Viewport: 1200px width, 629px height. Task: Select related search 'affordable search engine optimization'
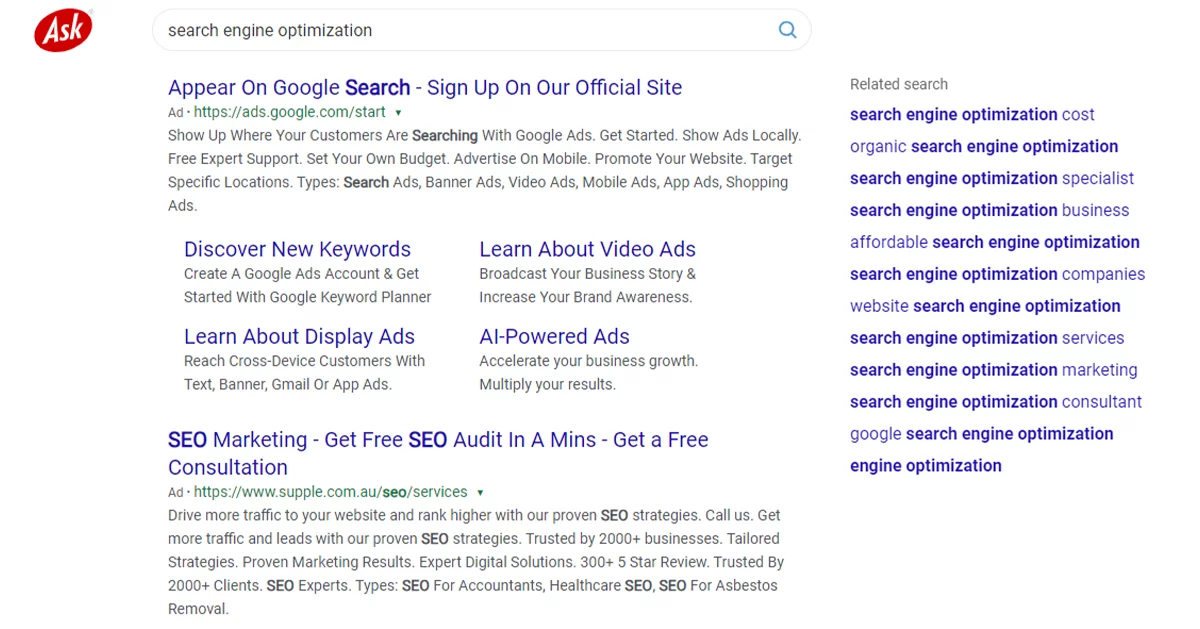pyautogui.click(x=995, y=242)
